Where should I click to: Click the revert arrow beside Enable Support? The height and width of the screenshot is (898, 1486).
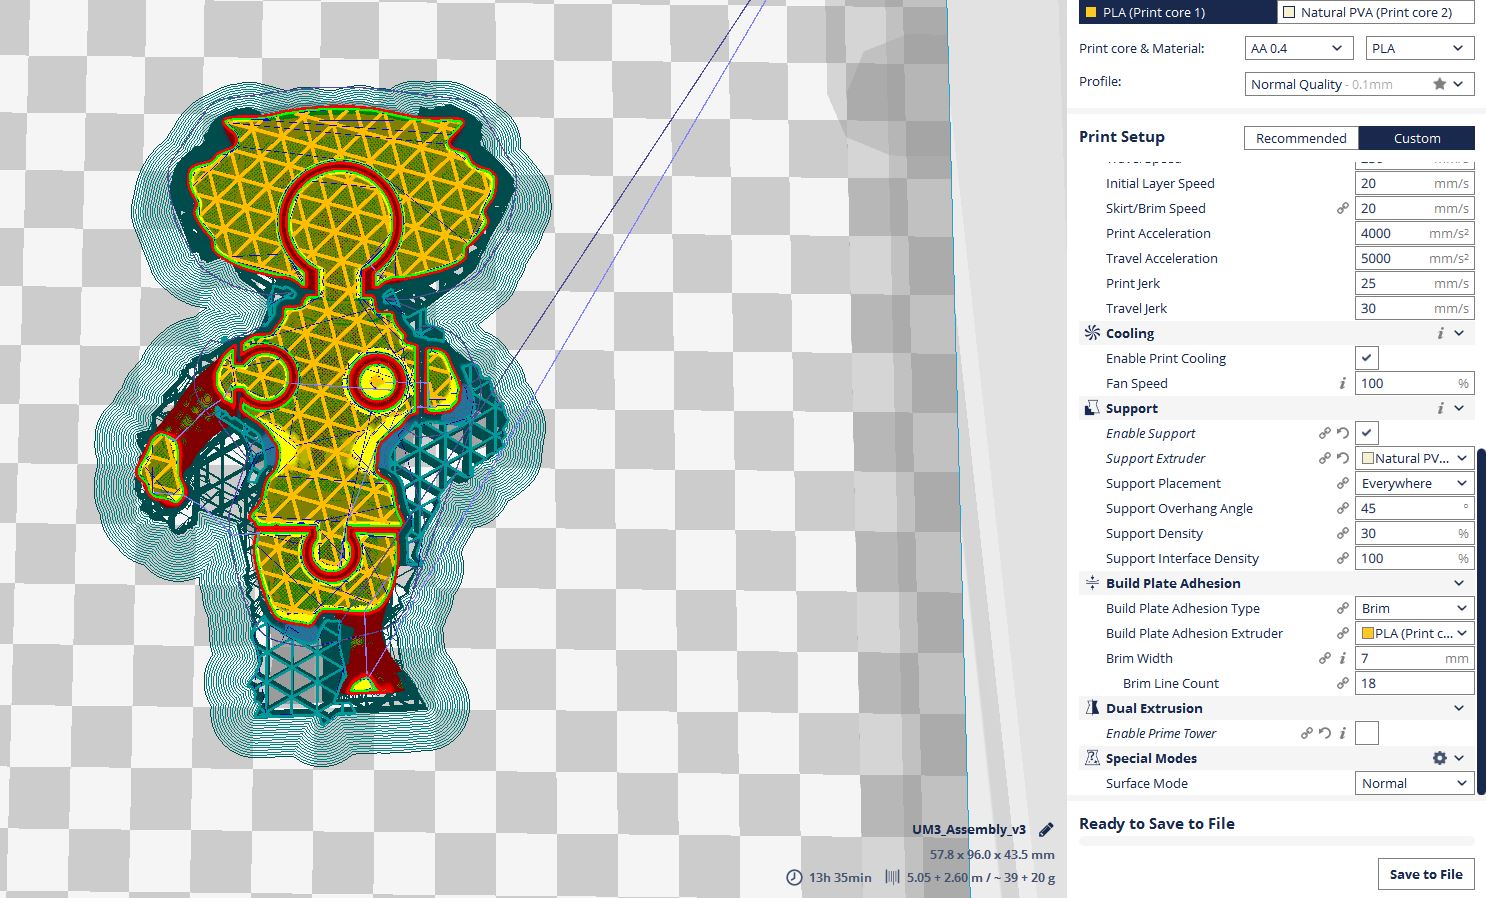[x=1343, y=433]
